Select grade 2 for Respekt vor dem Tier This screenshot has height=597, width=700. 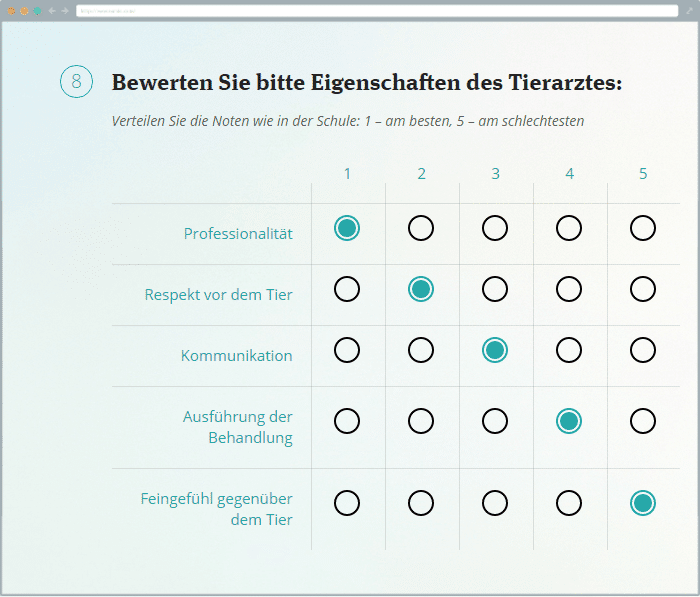[421, 289]
